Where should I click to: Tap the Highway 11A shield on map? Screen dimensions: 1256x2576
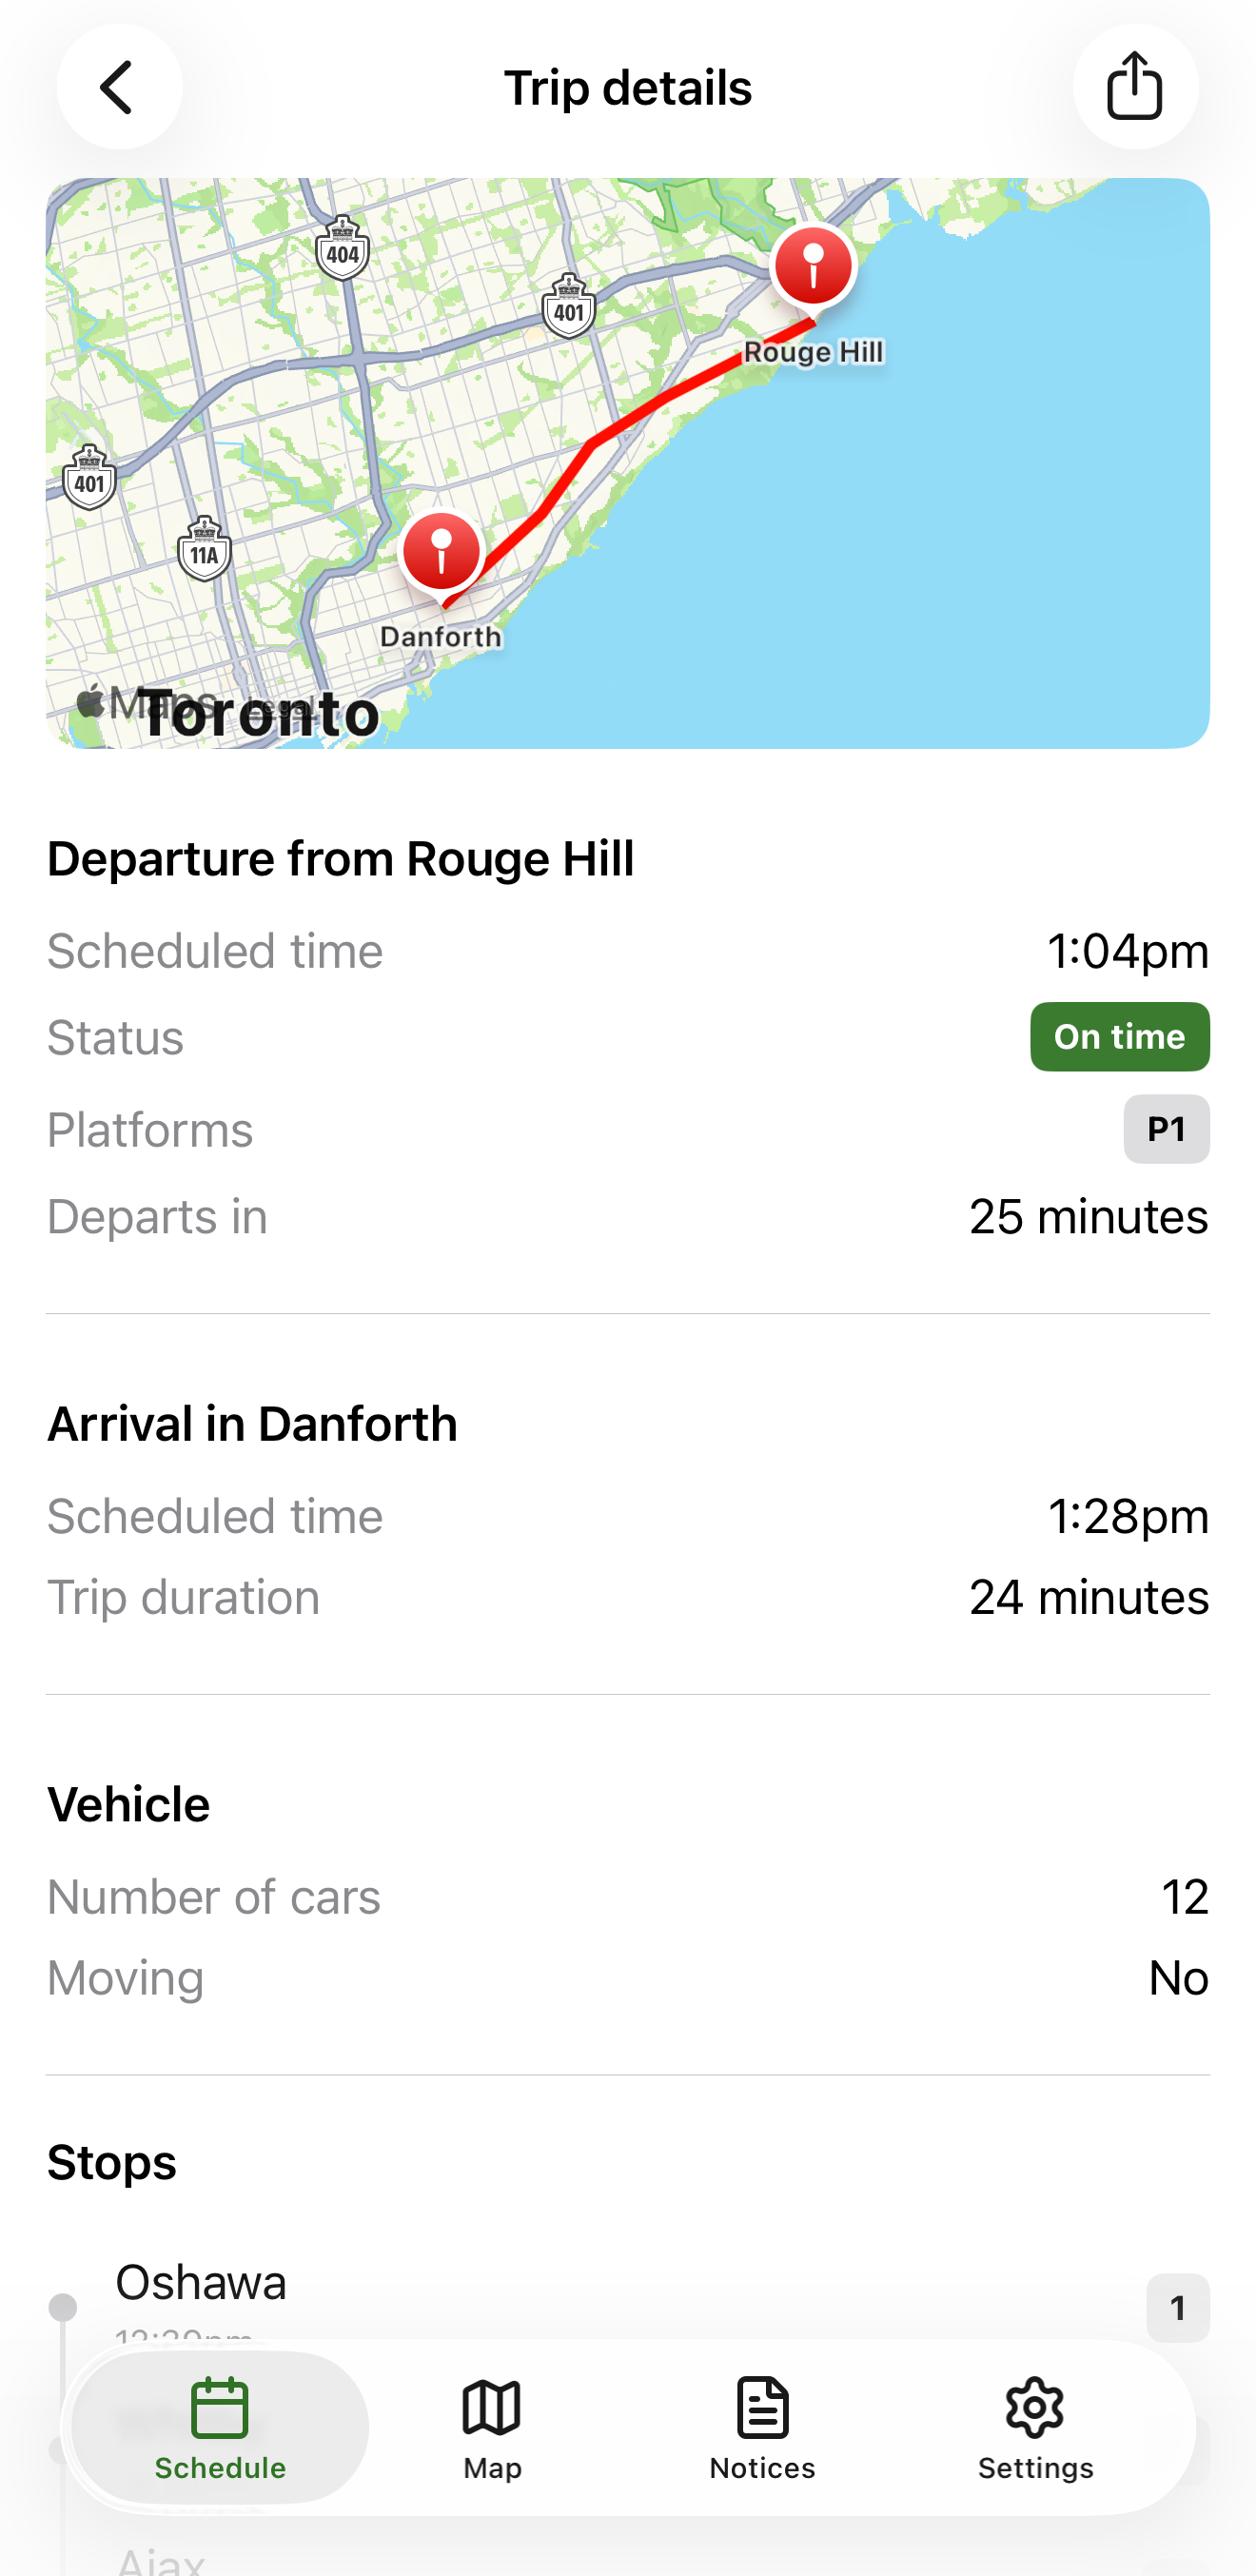click(x=205, y=549)
